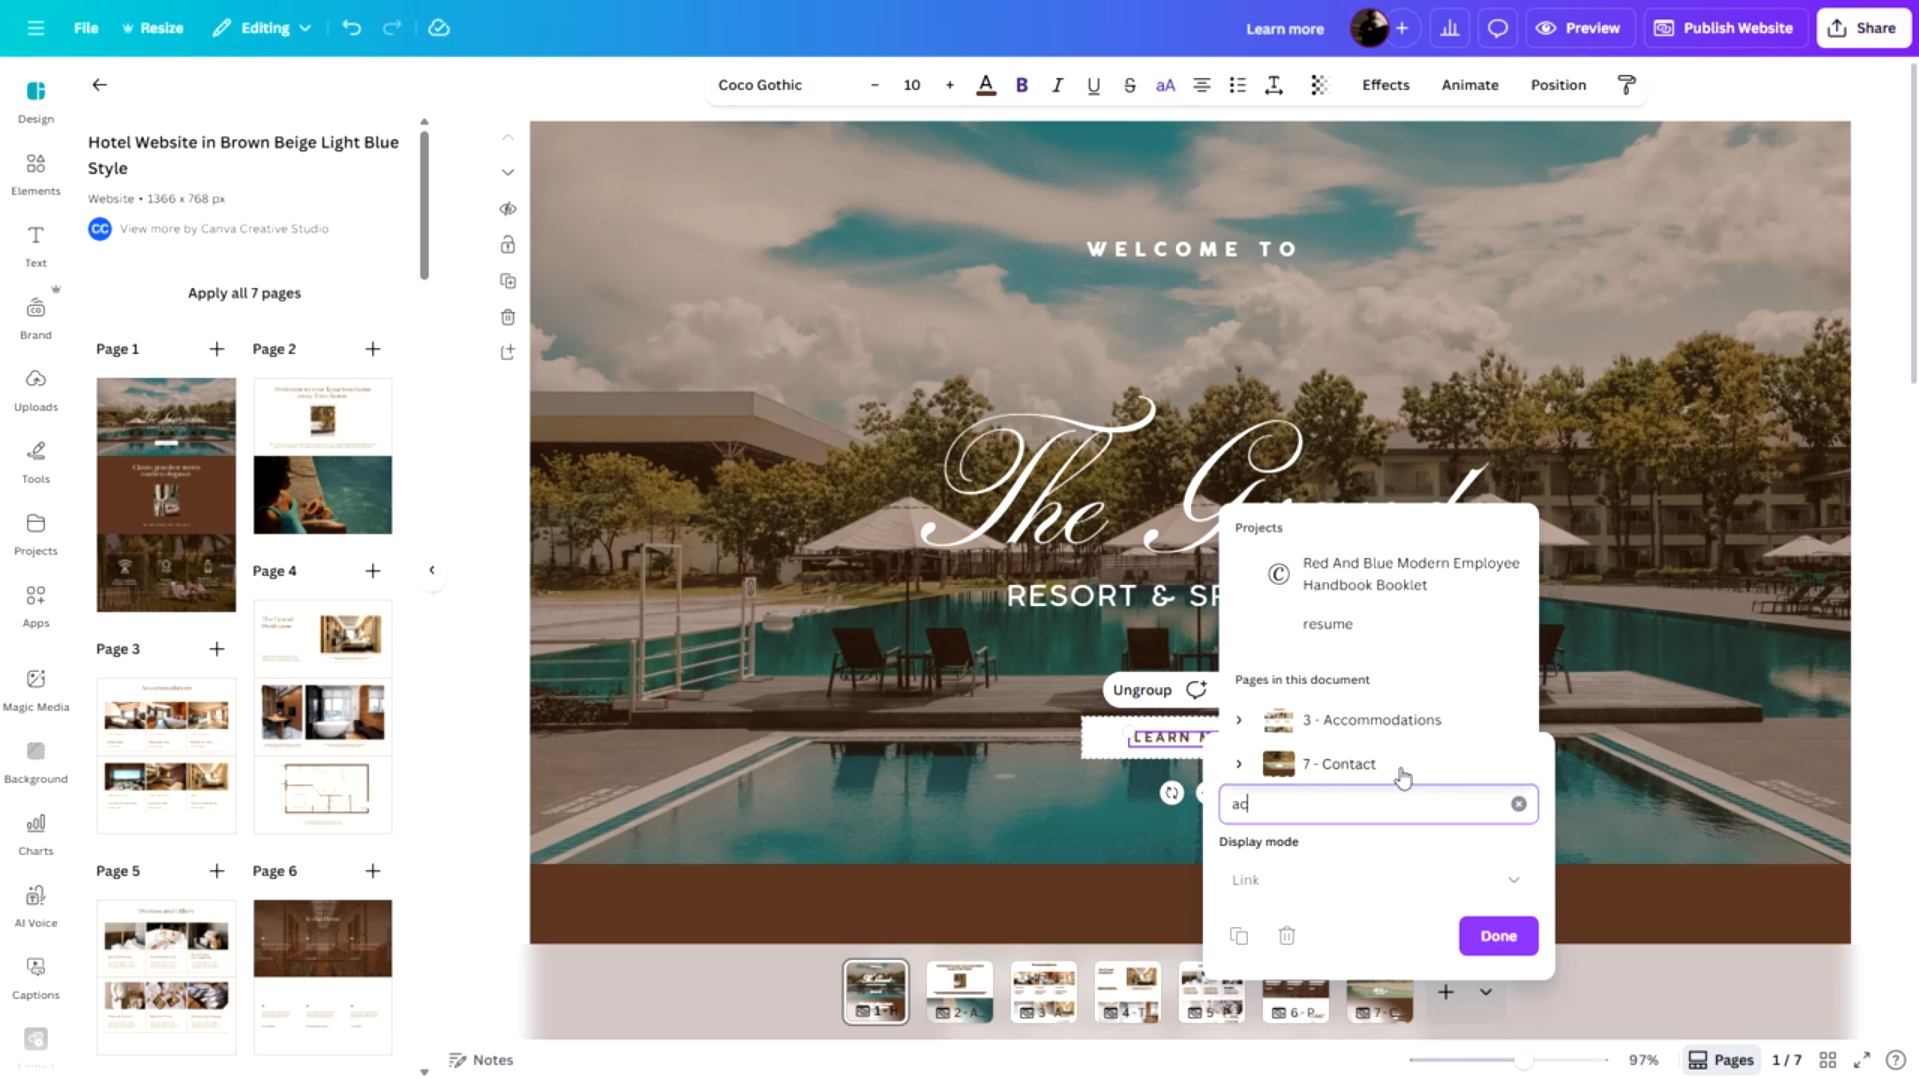
Task: Click the Uploads sidebar icon
Action: 36,389
